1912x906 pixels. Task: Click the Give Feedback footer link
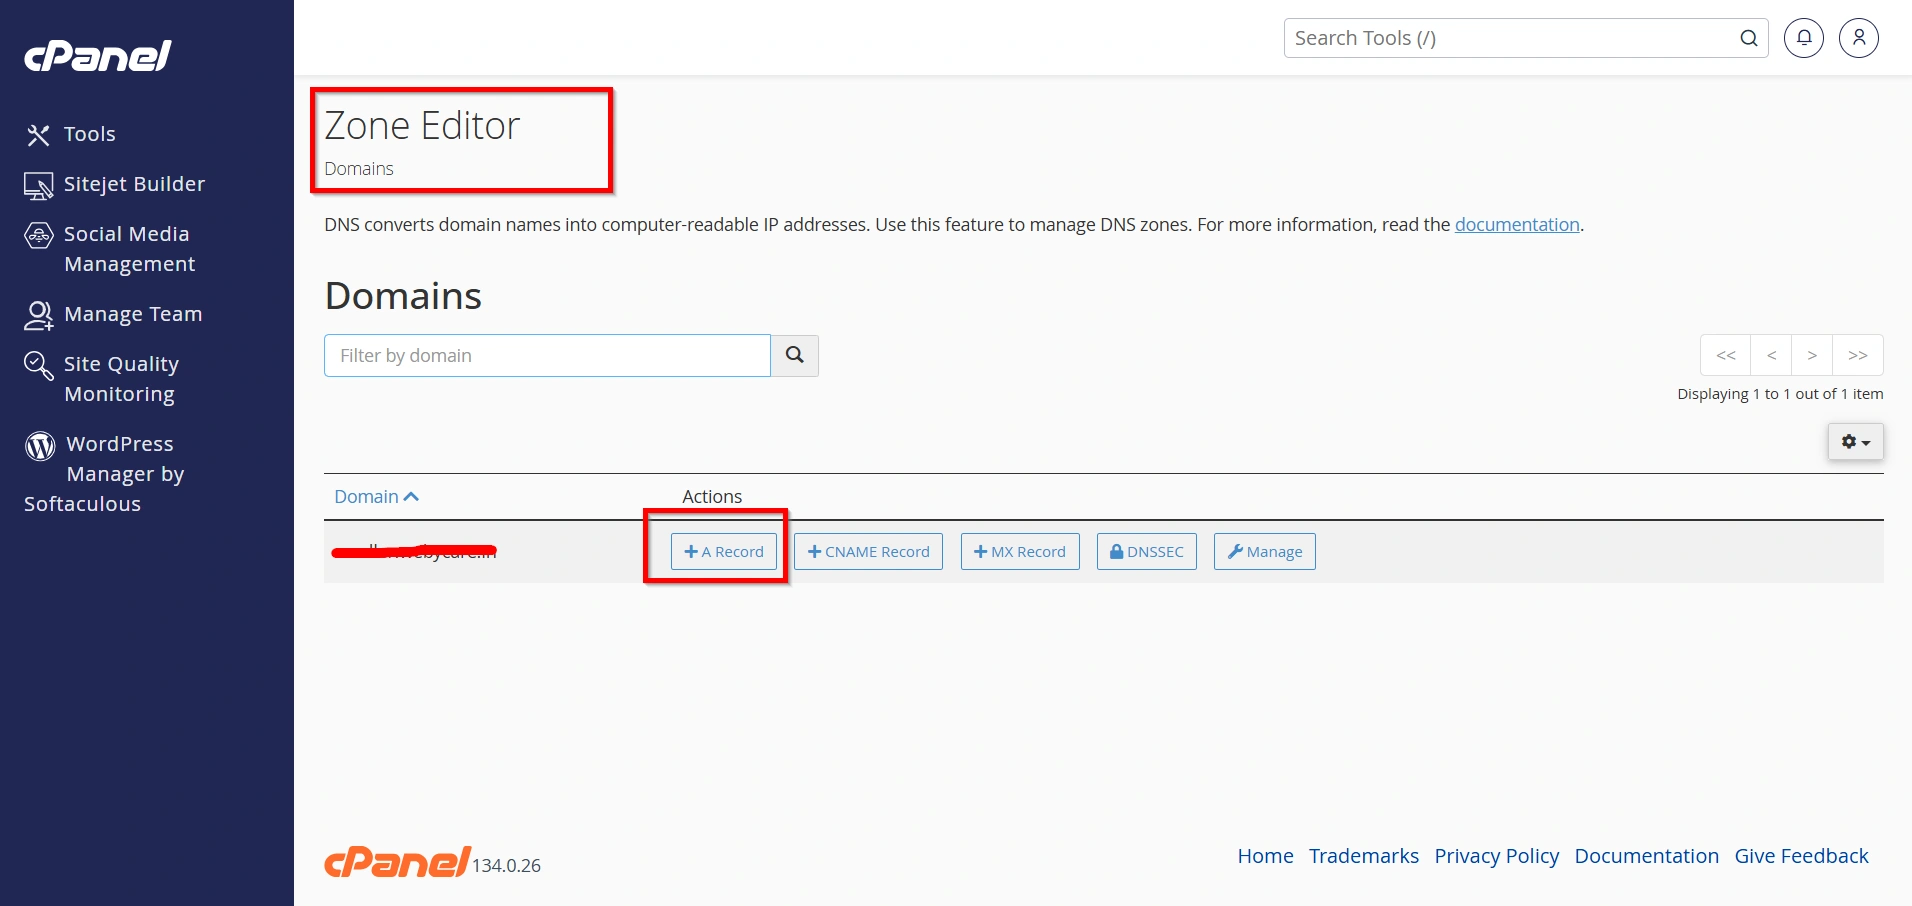(x=1802, y=856)
